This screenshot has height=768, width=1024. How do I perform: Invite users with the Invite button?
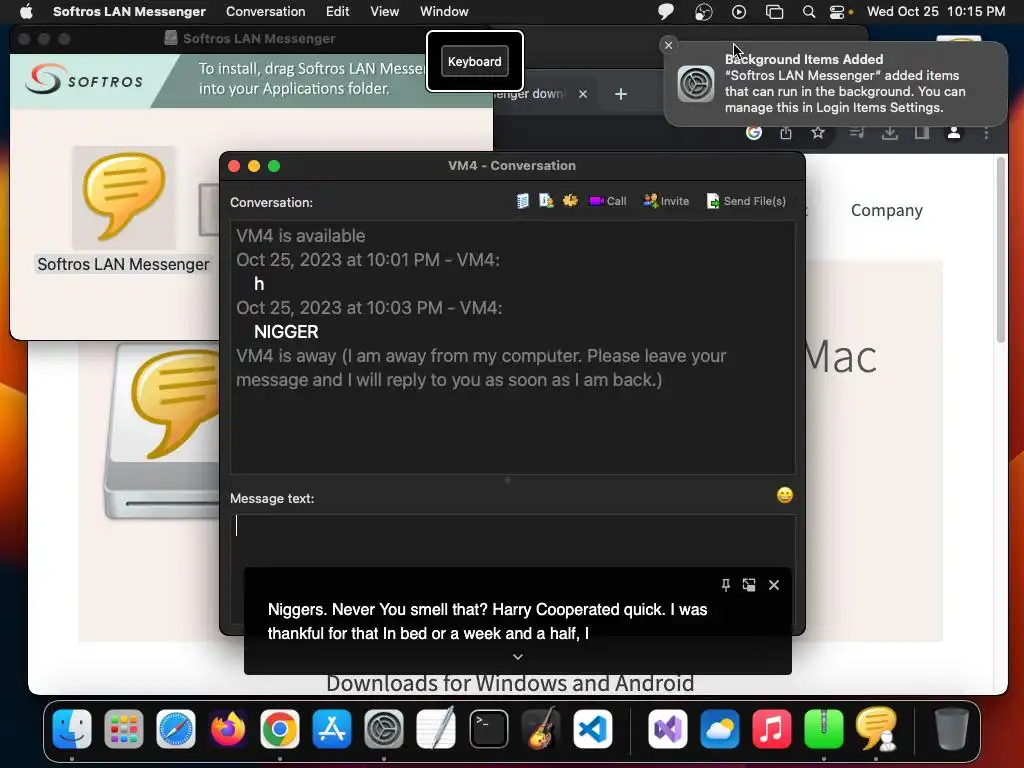[x=665, y=201]
